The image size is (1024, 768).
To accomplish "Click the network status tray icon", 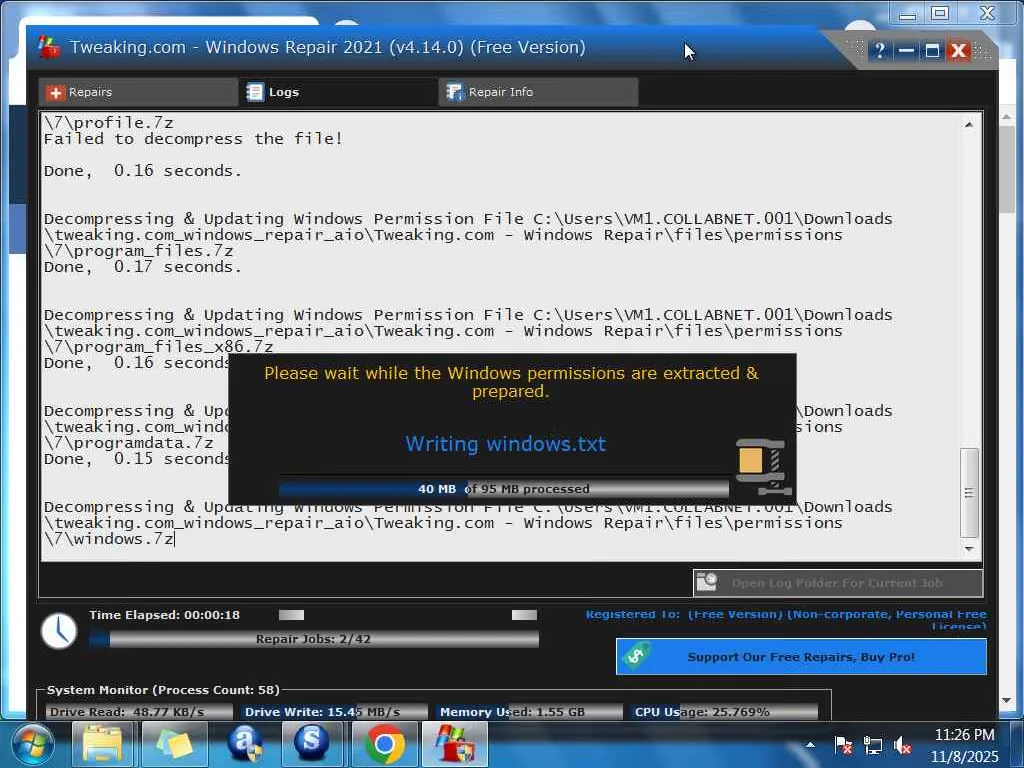I will 872,745.
